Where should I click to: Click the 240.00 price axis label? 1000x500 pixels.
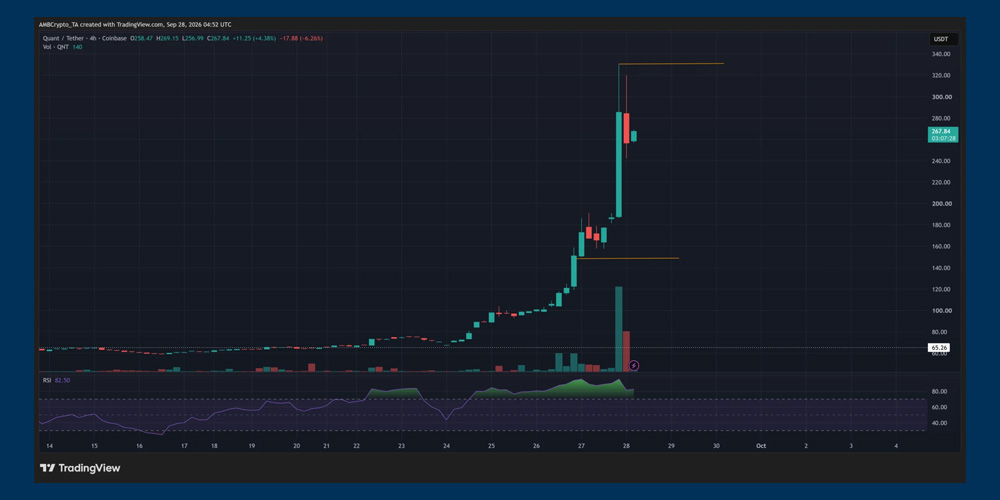pos(941,161)
